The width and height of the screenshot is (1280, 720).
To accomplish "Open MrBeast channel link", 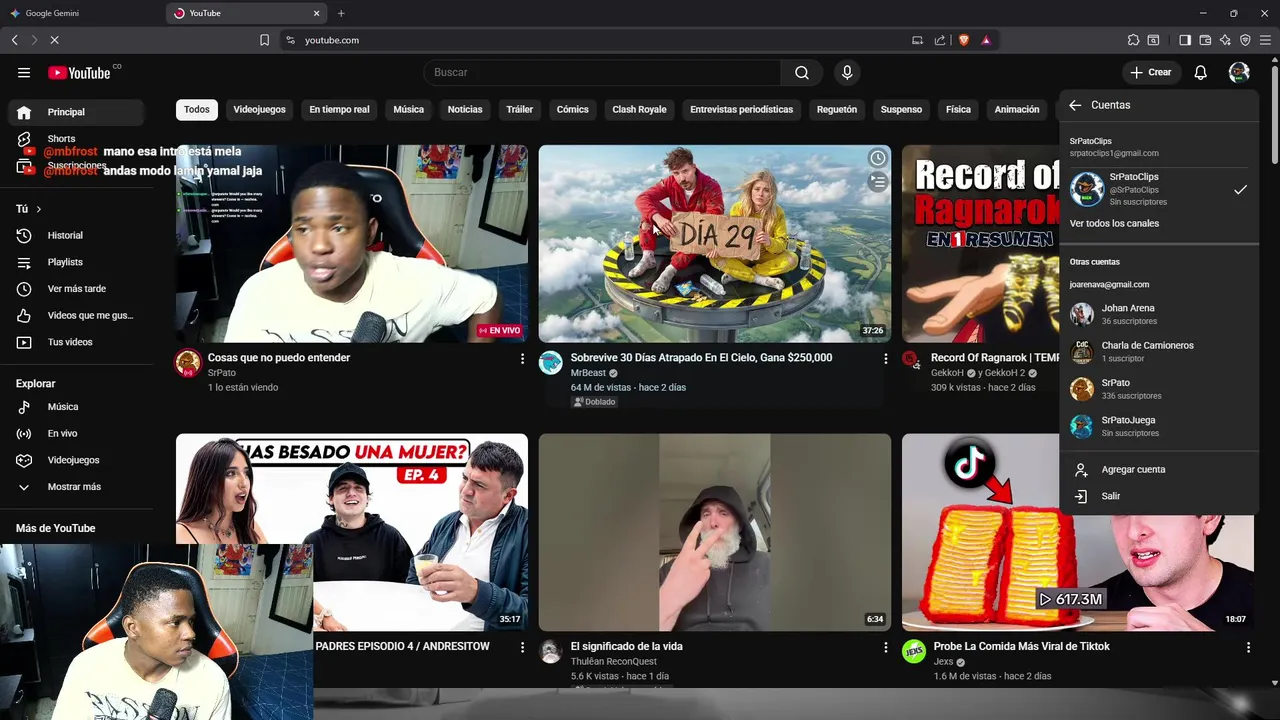I will click(x=588, y=373).
